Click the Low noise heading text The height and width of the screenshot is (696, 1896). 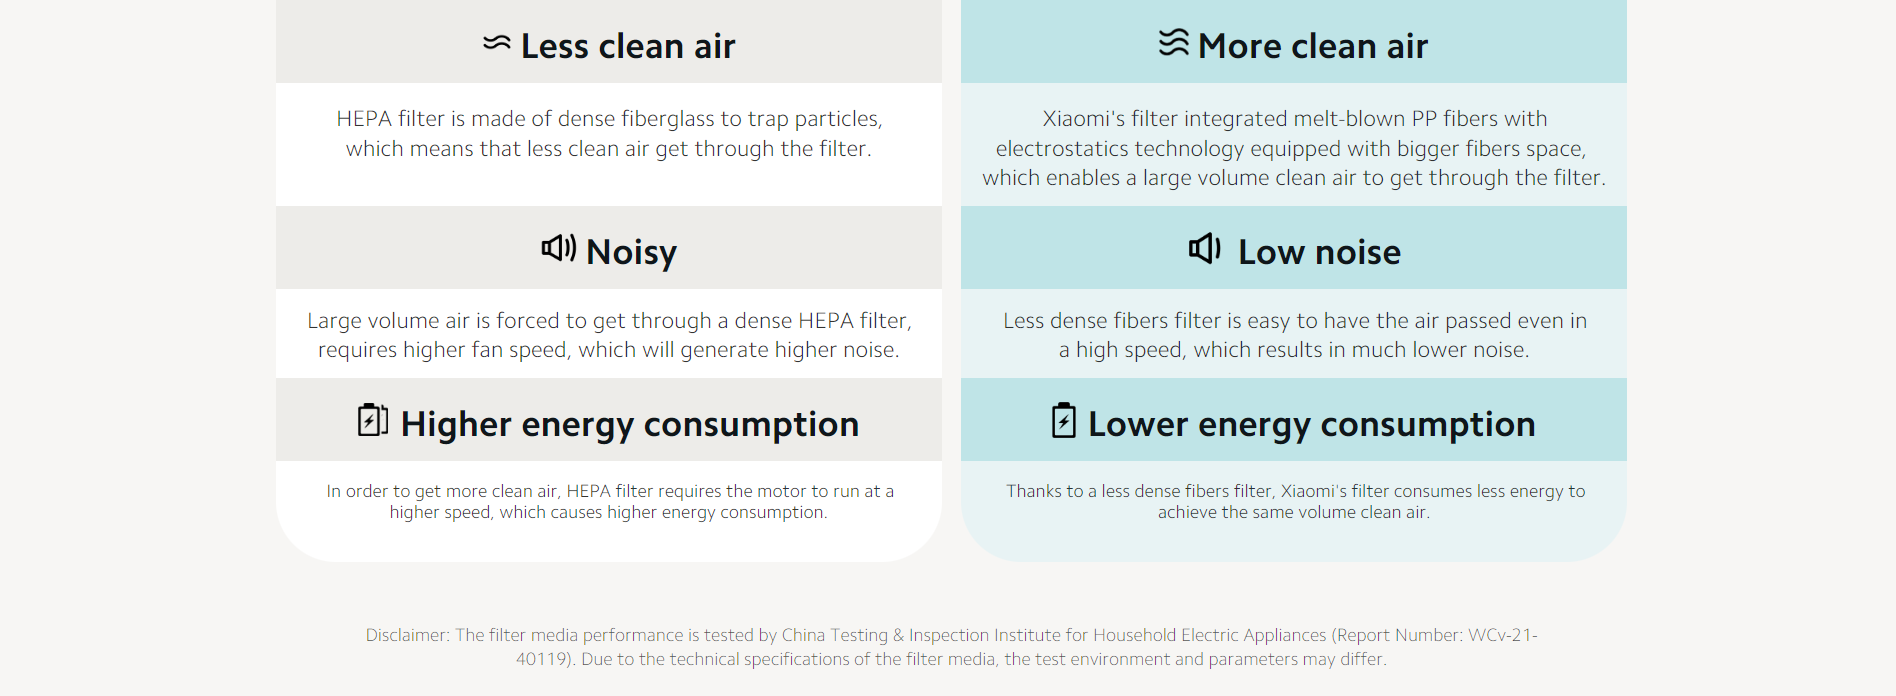[x=1320, y=252]
